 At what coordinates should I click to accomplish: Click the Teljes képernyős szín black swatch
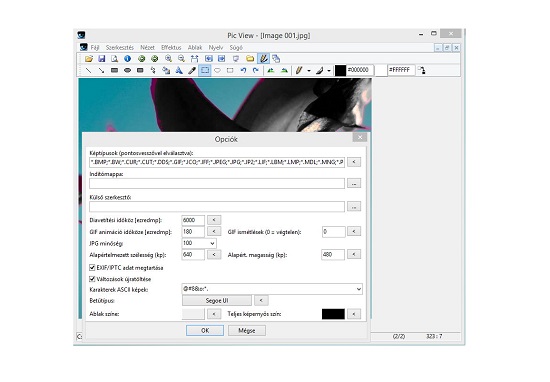pyautogui.click(x=333, y=314)
